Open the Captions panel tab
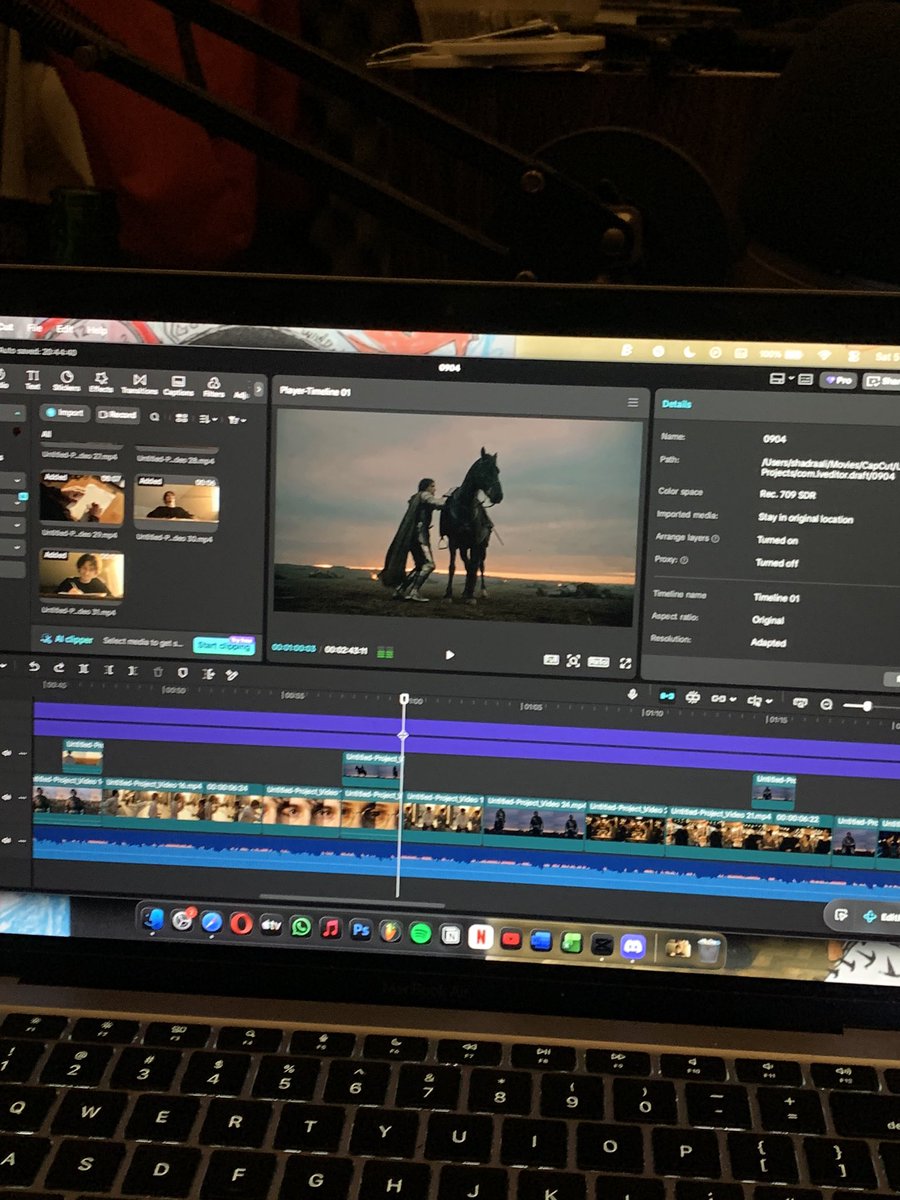 pos(178,386)
